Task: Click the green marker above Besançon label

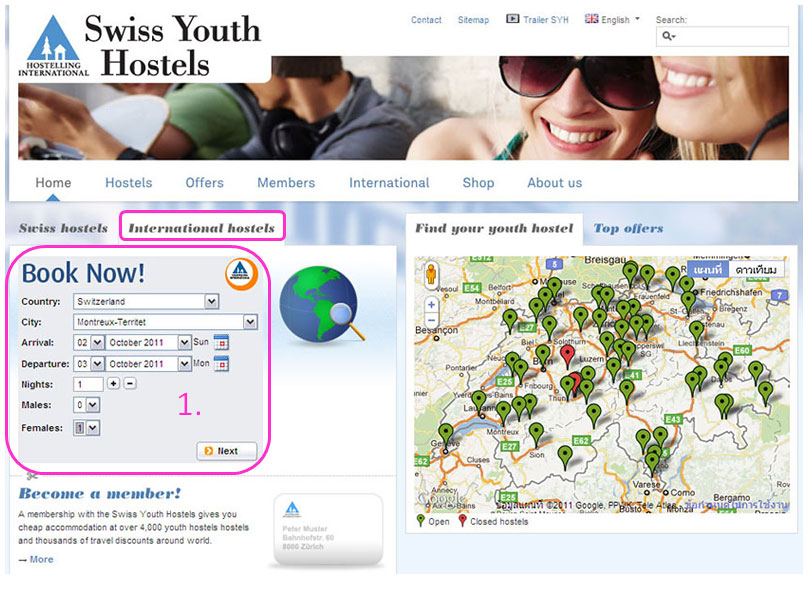Action: [x=510, y=321]
